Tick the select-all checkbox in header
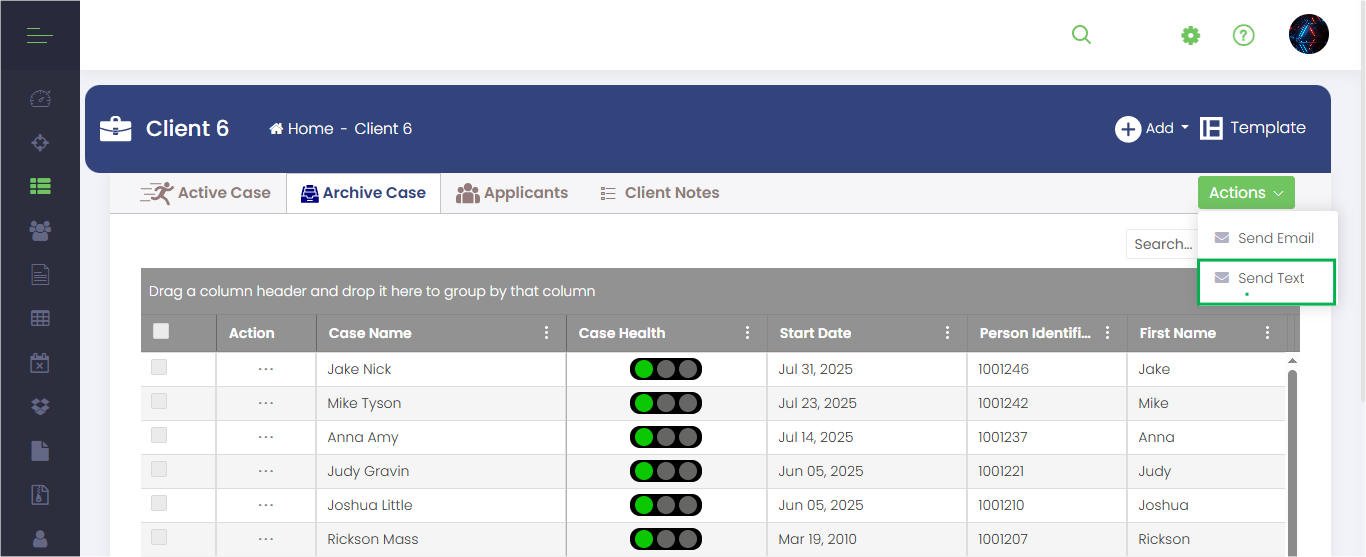This screenshot has width=1366, height=557. coord(161,331)
